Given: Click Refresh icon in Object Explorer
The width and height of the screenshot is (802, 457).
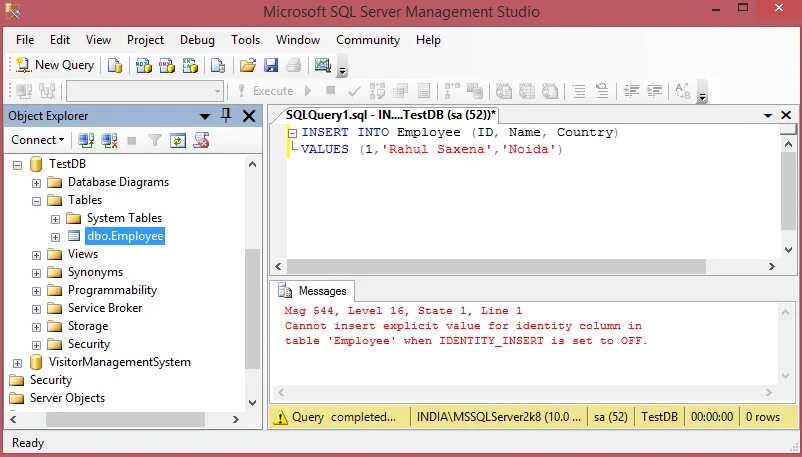Looking at the screenshot, I should (177, 140).
